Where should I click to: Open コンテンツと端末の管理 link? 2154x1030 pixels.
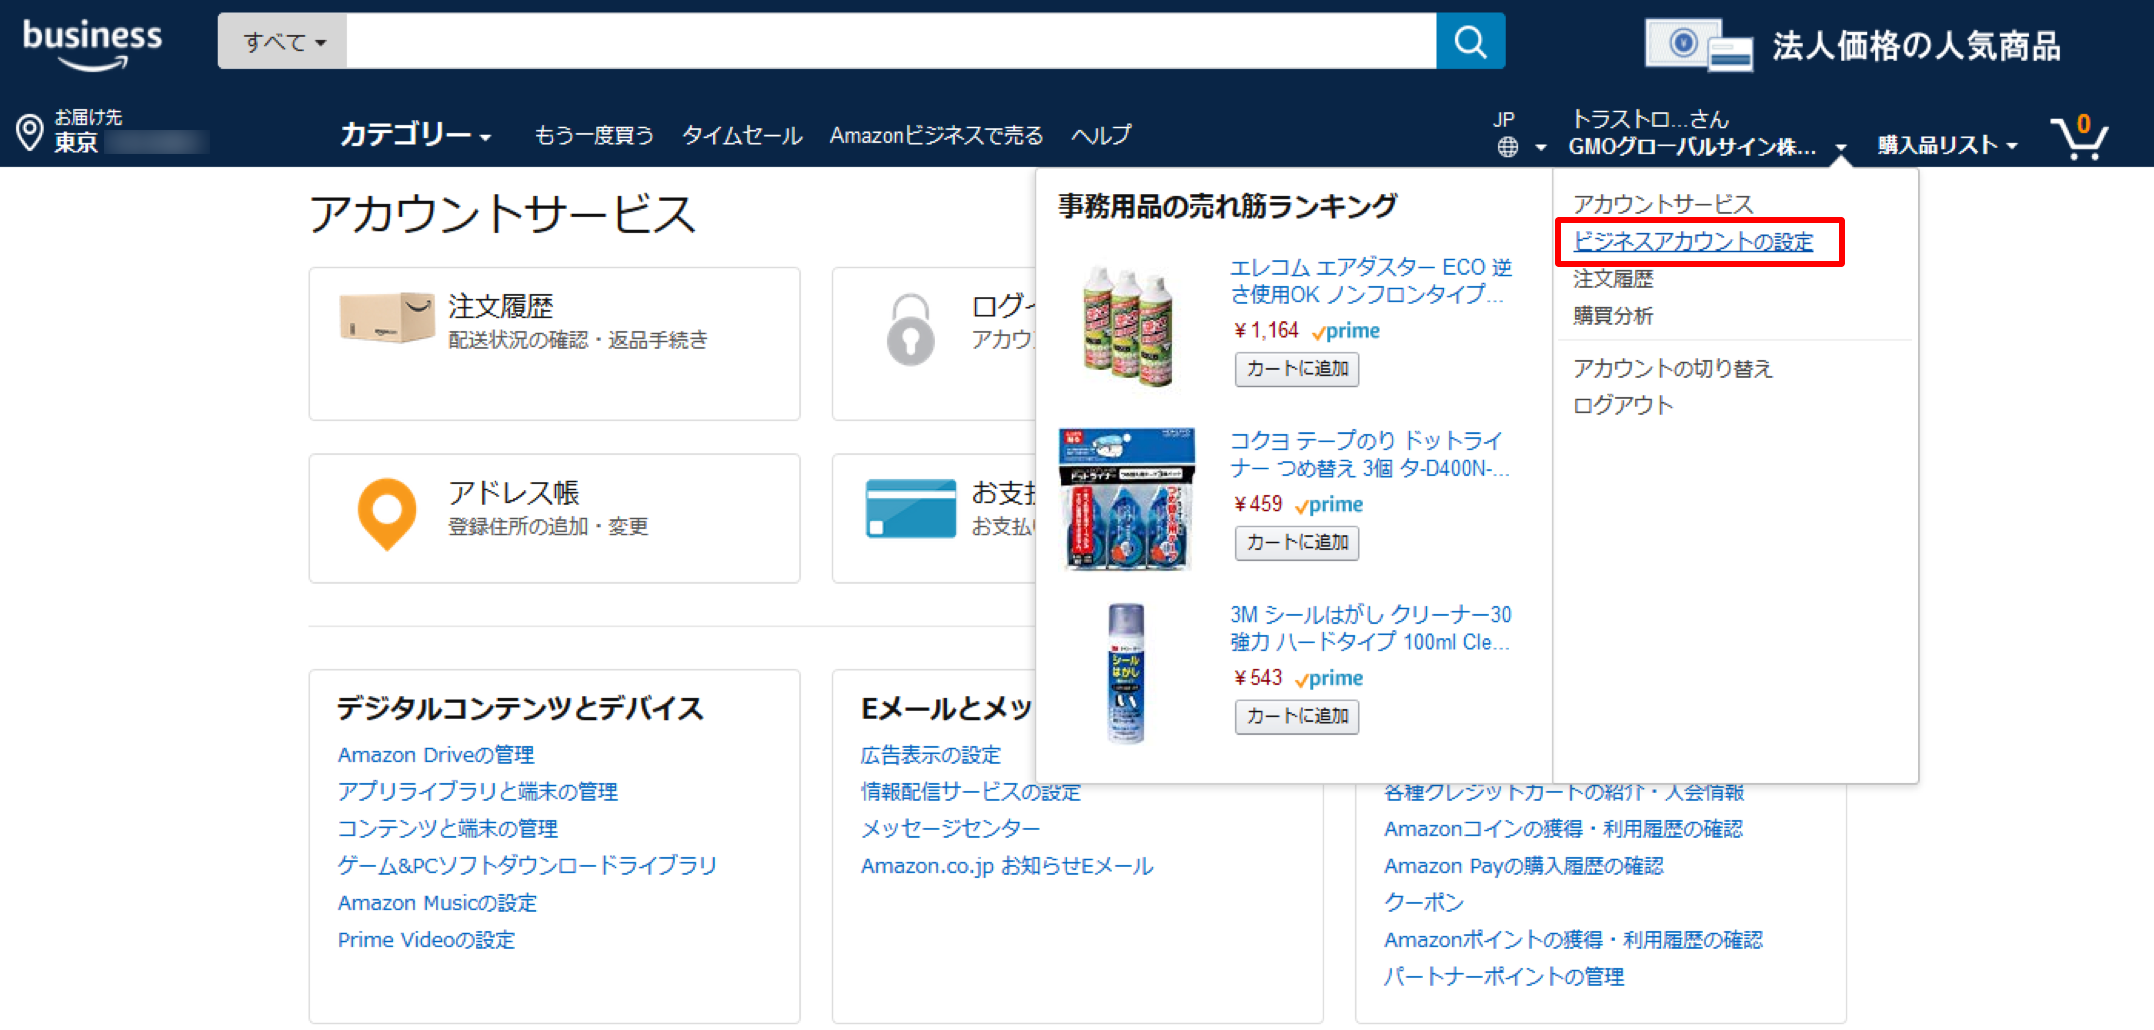pos(447,829)
